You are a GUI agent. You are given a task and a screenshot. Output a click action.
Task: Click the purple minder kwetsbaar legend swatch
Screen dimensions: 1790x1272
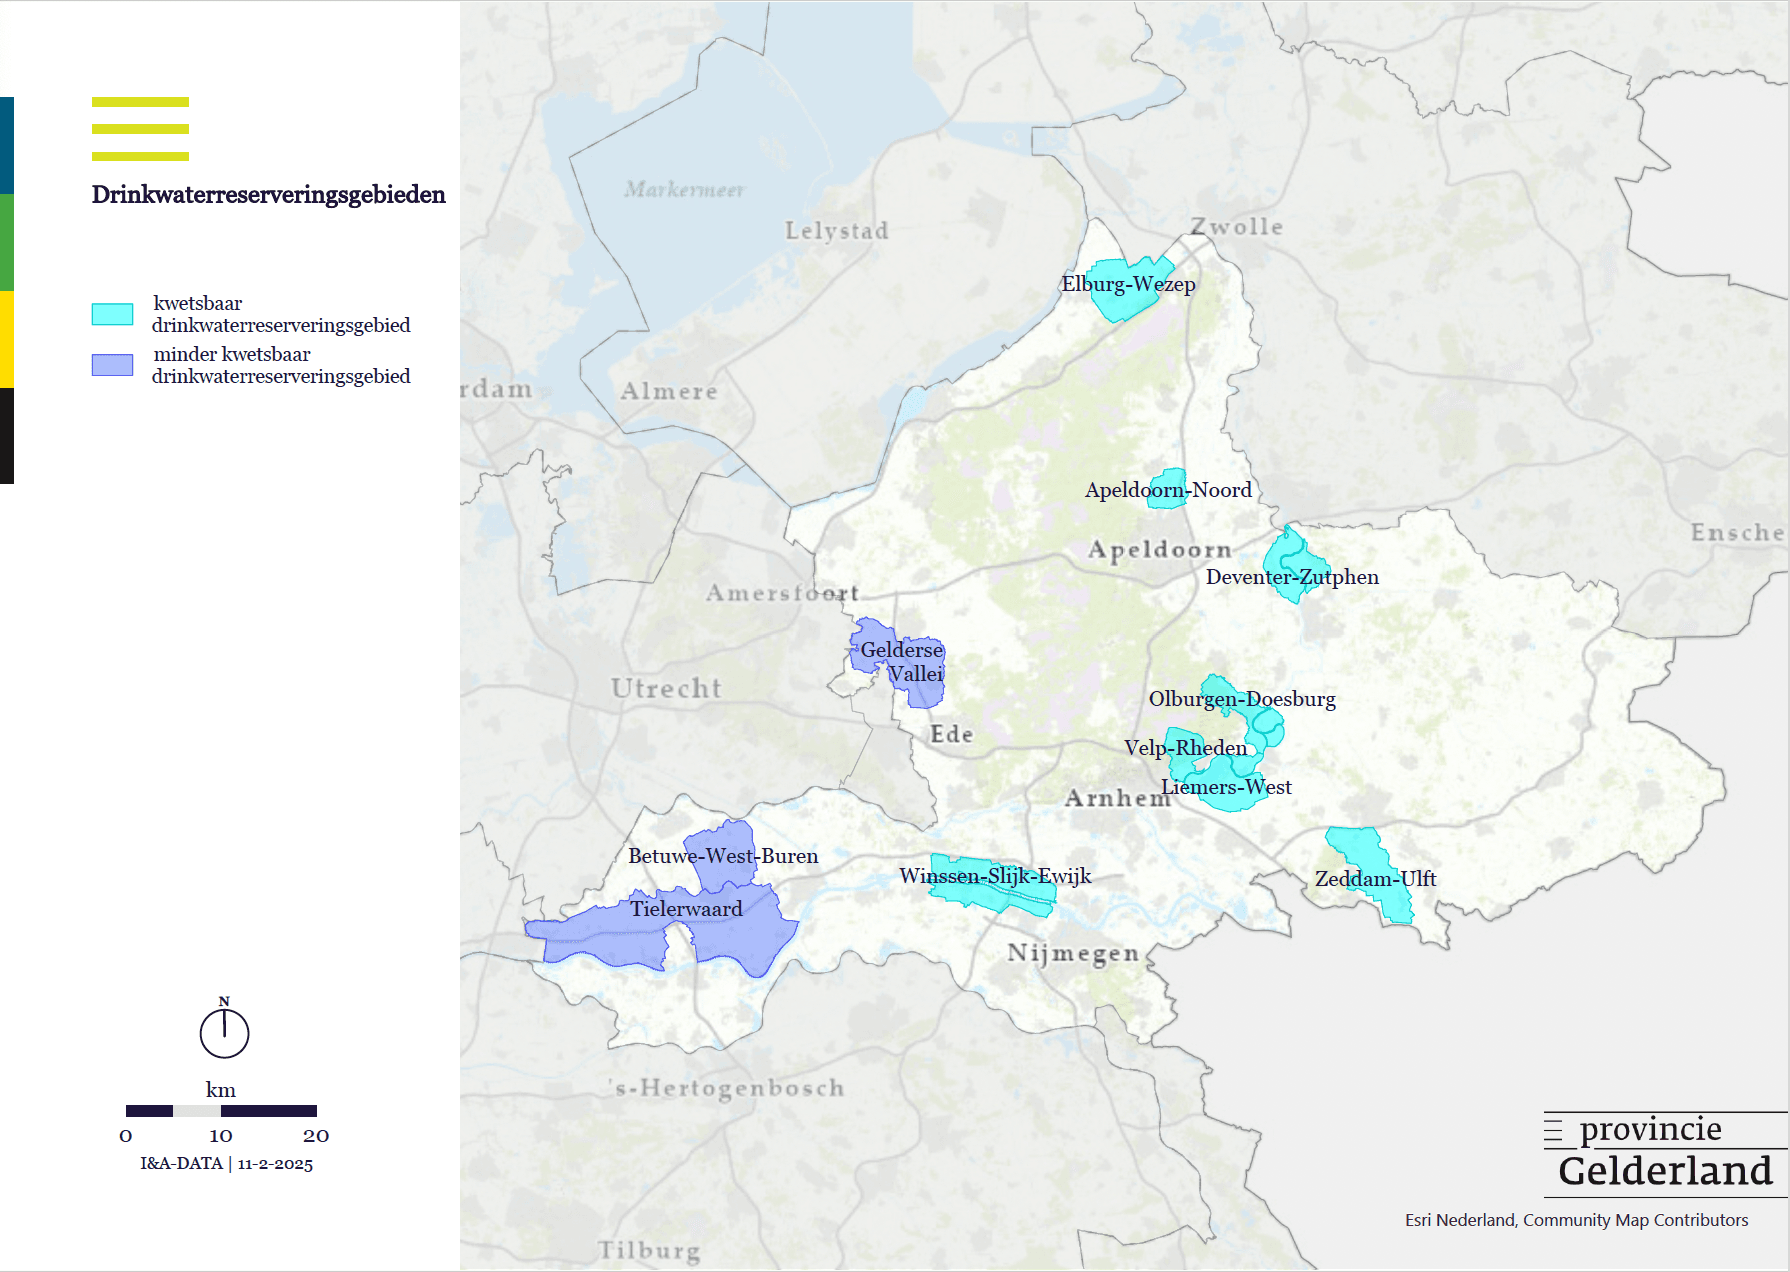coord(112,365)
